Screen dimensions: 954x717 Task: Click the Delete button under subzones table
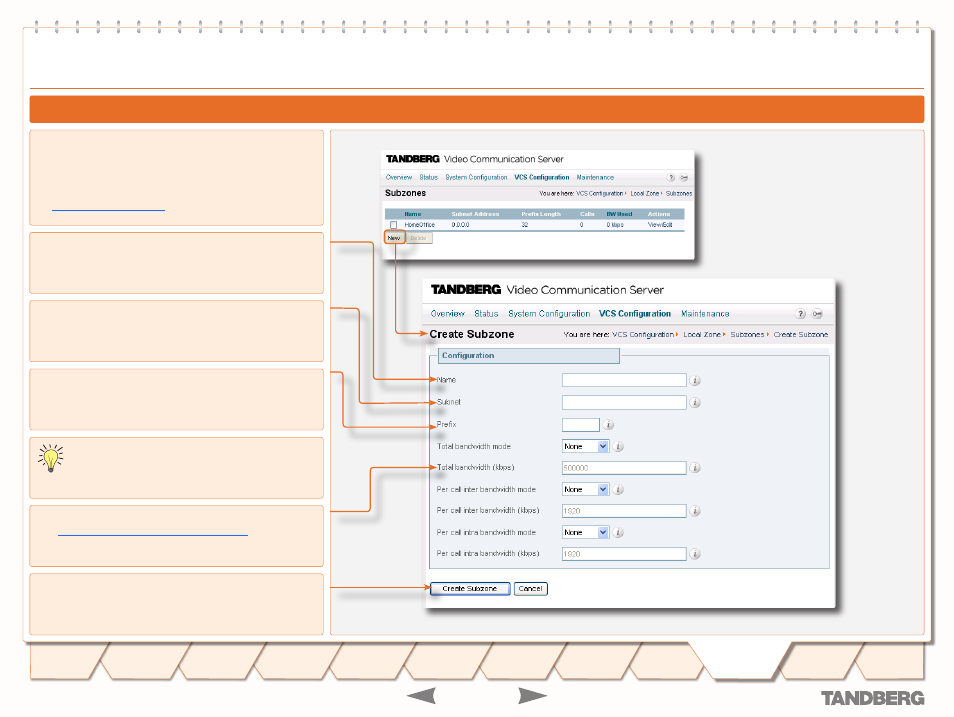(419, 238)
